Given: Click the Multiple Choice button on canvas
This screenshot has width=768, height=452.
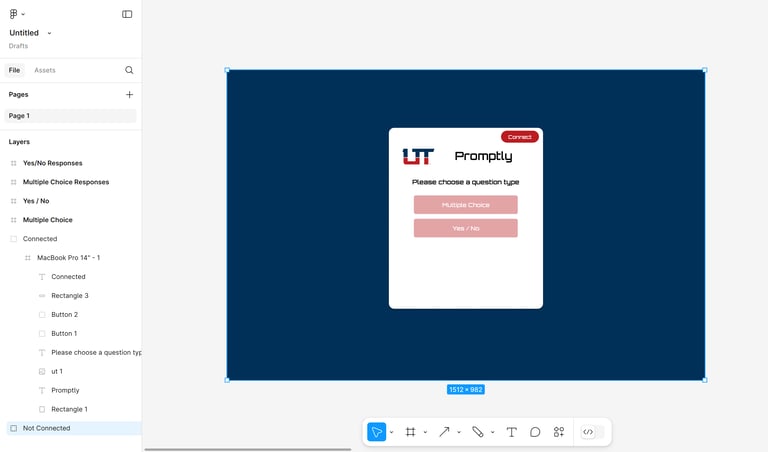Looking at the screenshot, I should click(x=466, y=205).
